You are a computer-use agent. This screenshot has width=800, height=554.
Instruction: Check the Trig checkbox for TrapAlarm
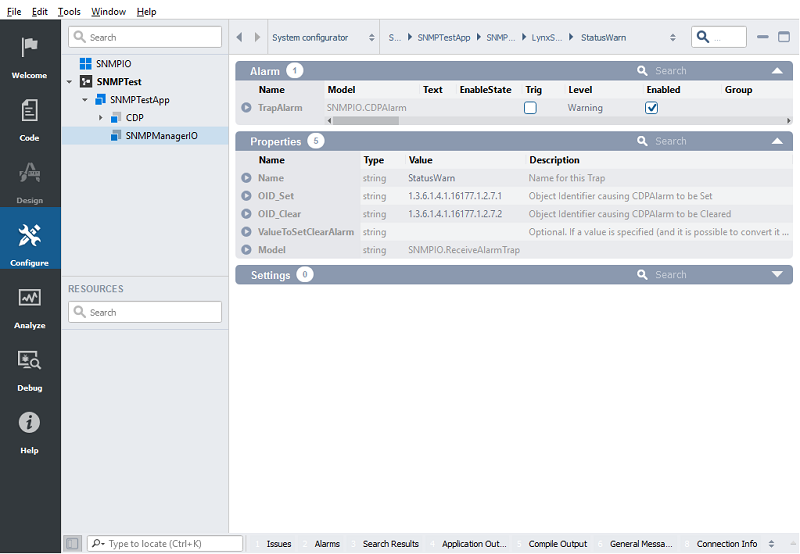[531, 108]
